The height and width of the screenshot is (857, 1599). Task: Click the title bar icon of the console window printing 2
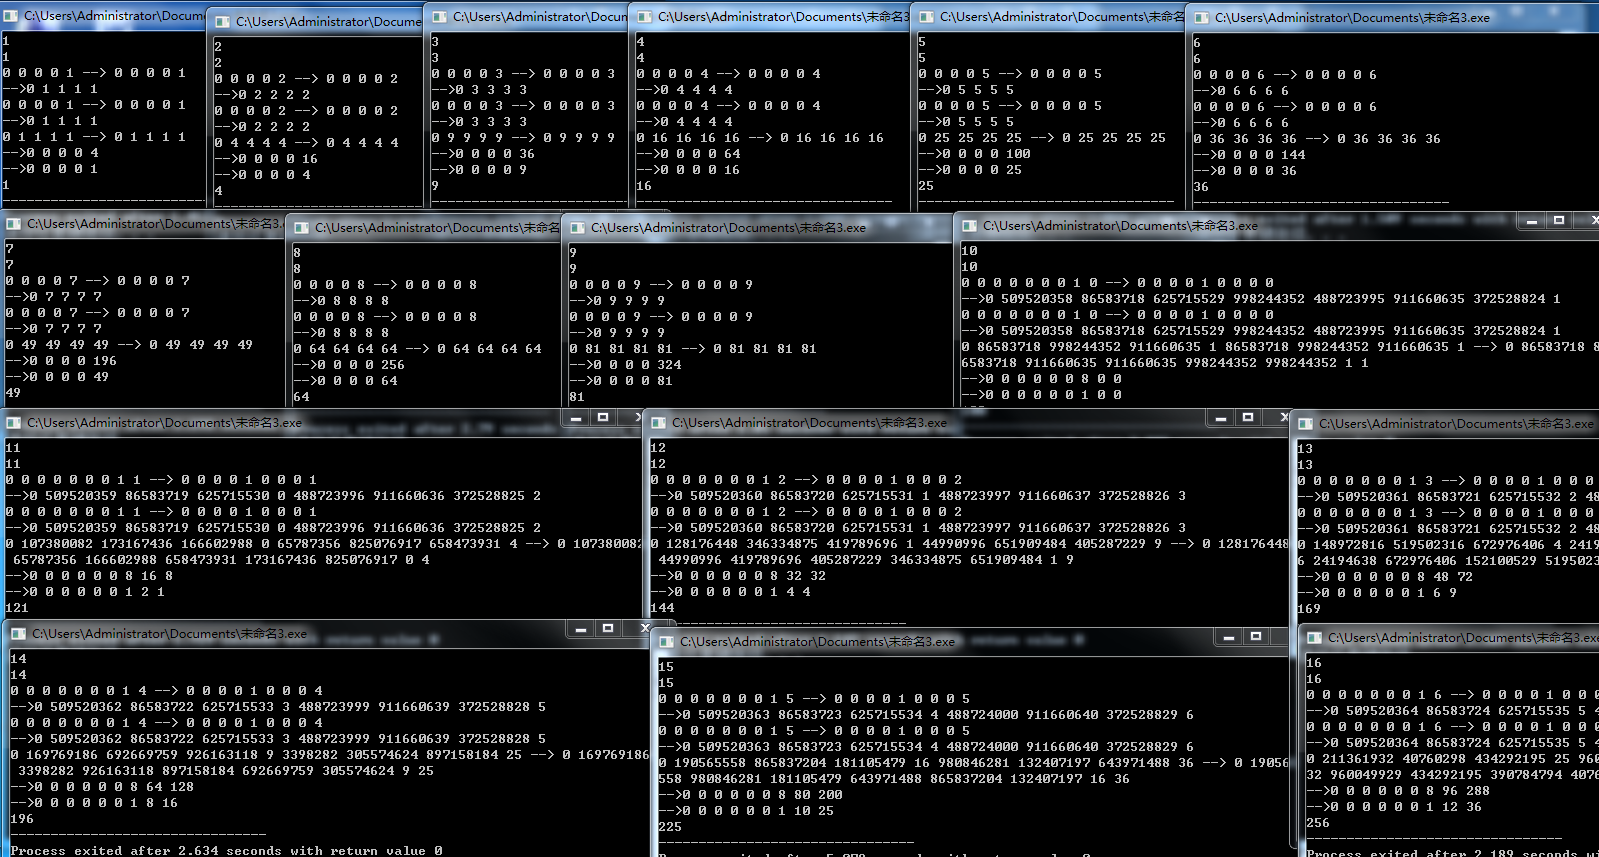(x=223, y=21)
